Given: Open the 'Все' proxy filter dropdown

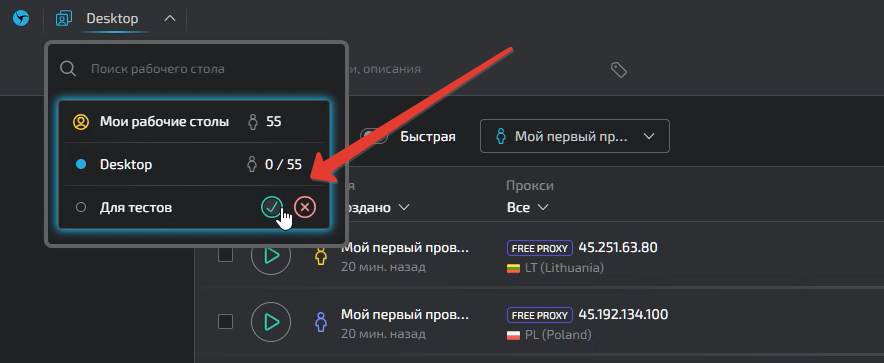Looking at the screenshot, I should [x=527, y=207].
